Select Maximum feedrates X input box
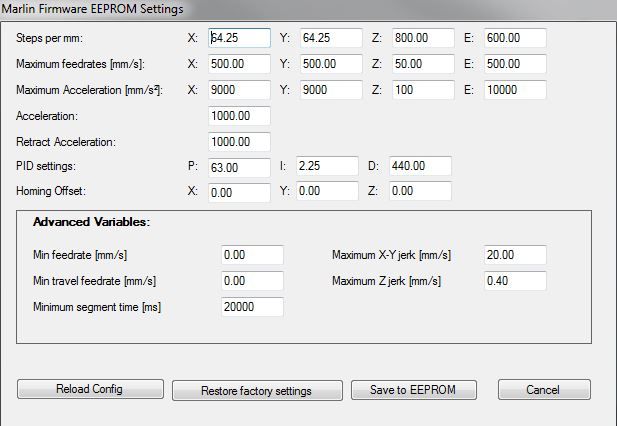 [239, 64]
